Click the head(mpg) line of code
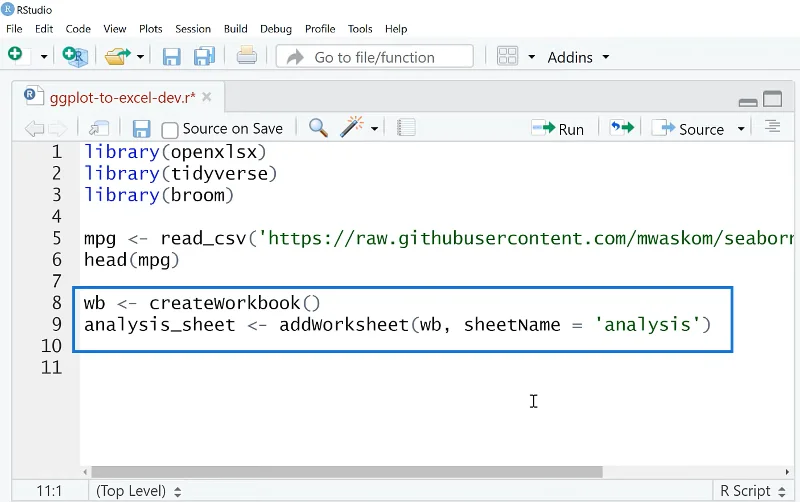Screen dimensions: 800x502 coord(132,260)
